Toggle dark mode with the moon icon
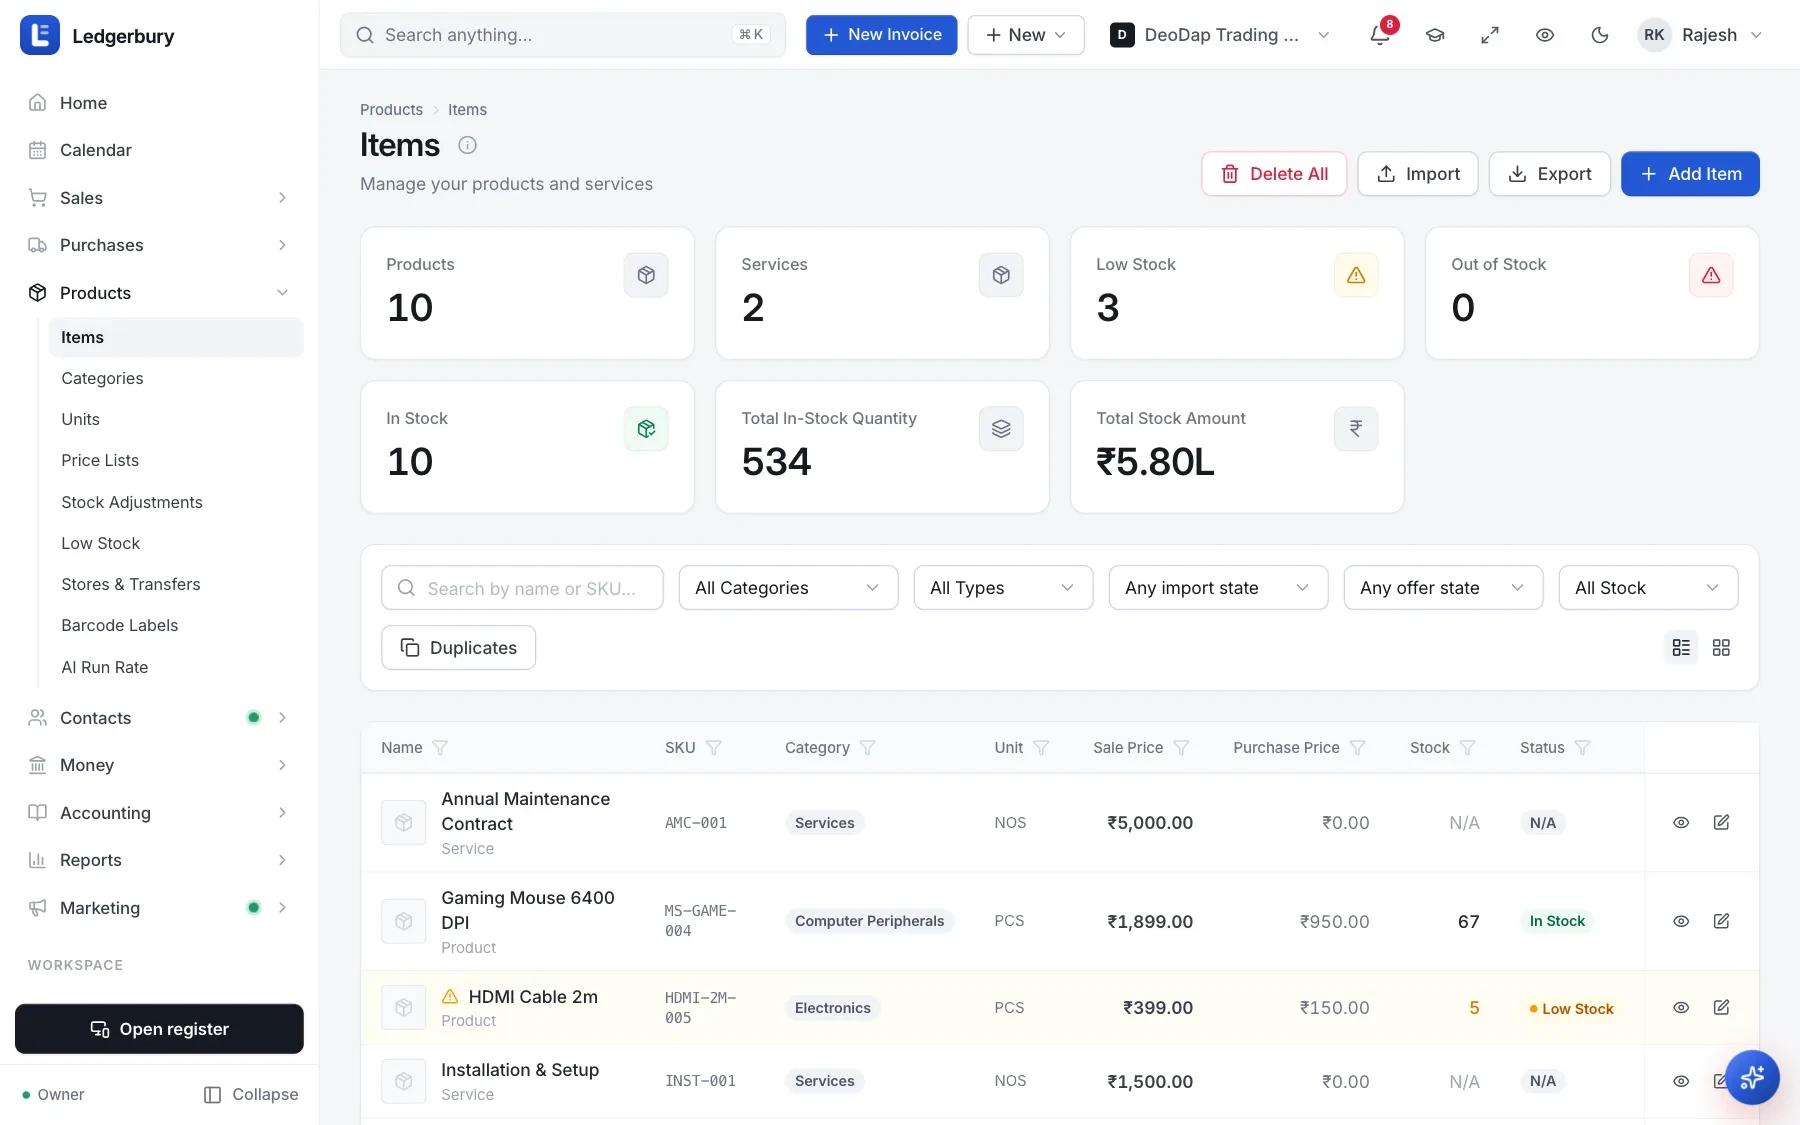1800x1125 pixels. pos(1600,35)
